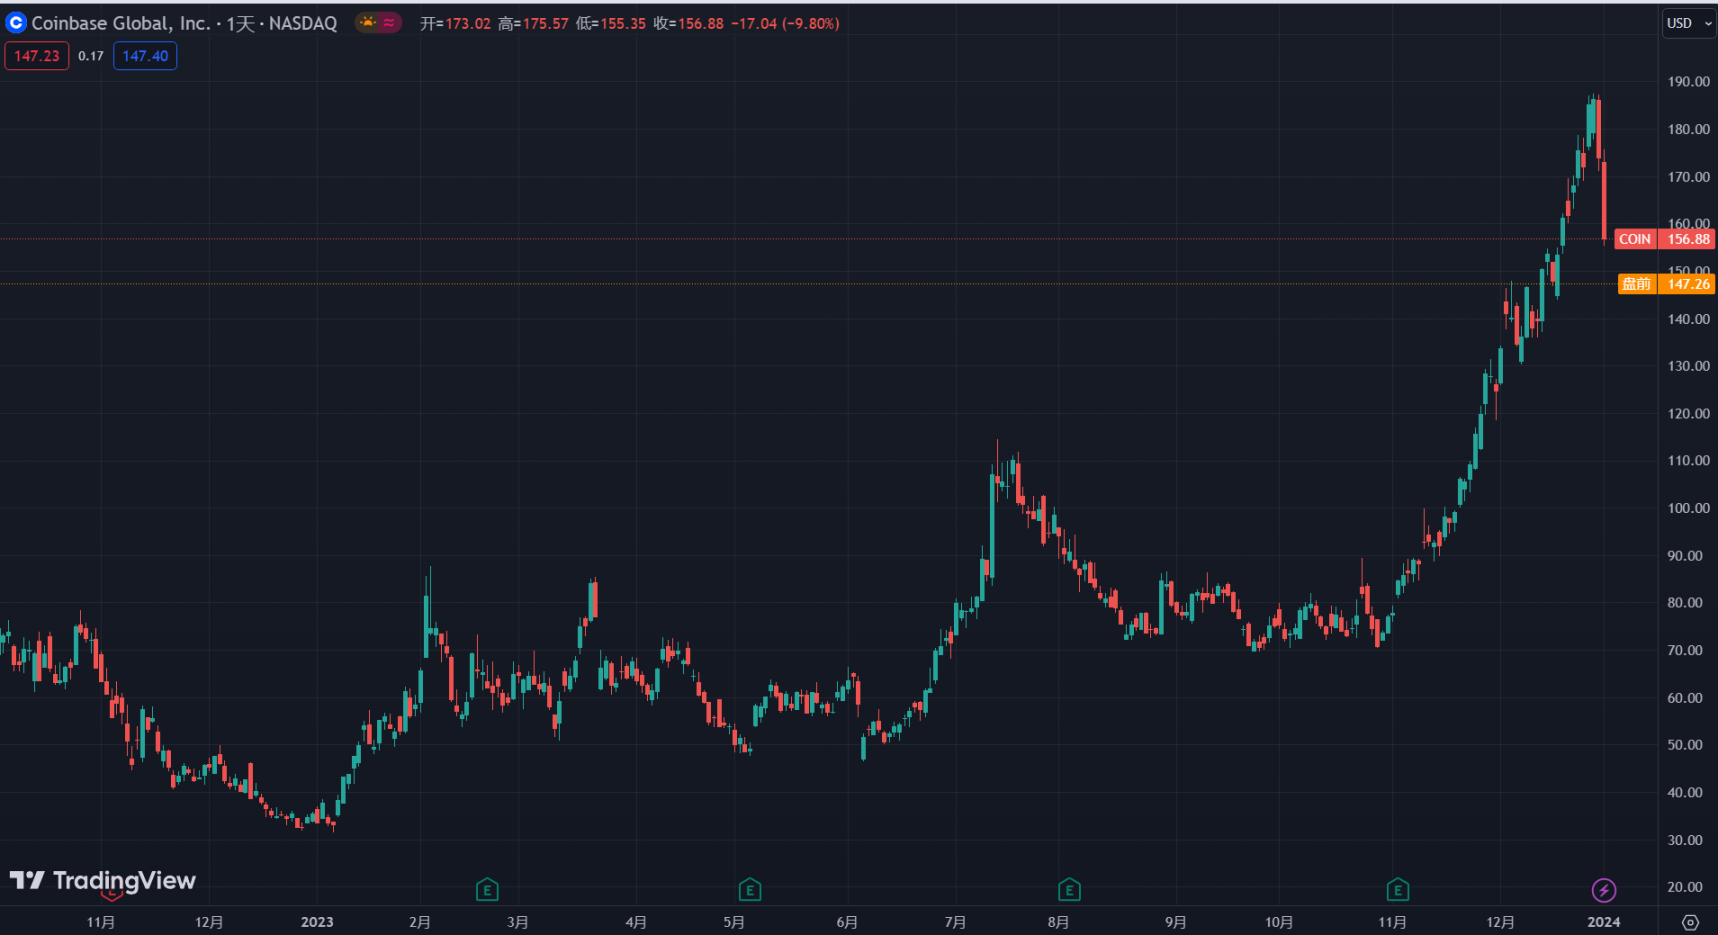Screen dimensions: 1718x935
Task: Click the purple lightning event marker
Action: 1604,889
